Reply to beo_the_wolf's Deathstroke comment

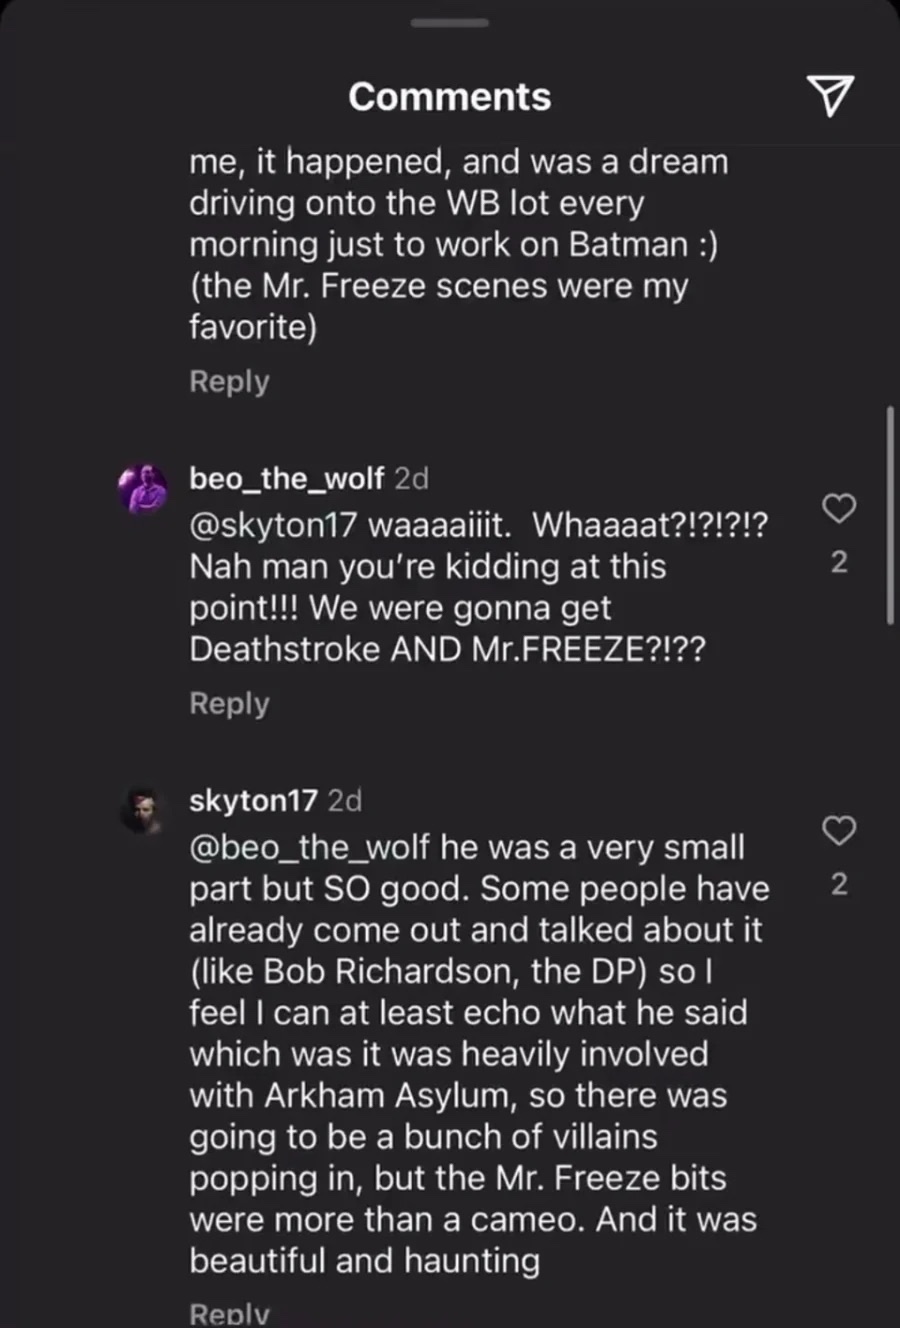coord(229,703)
